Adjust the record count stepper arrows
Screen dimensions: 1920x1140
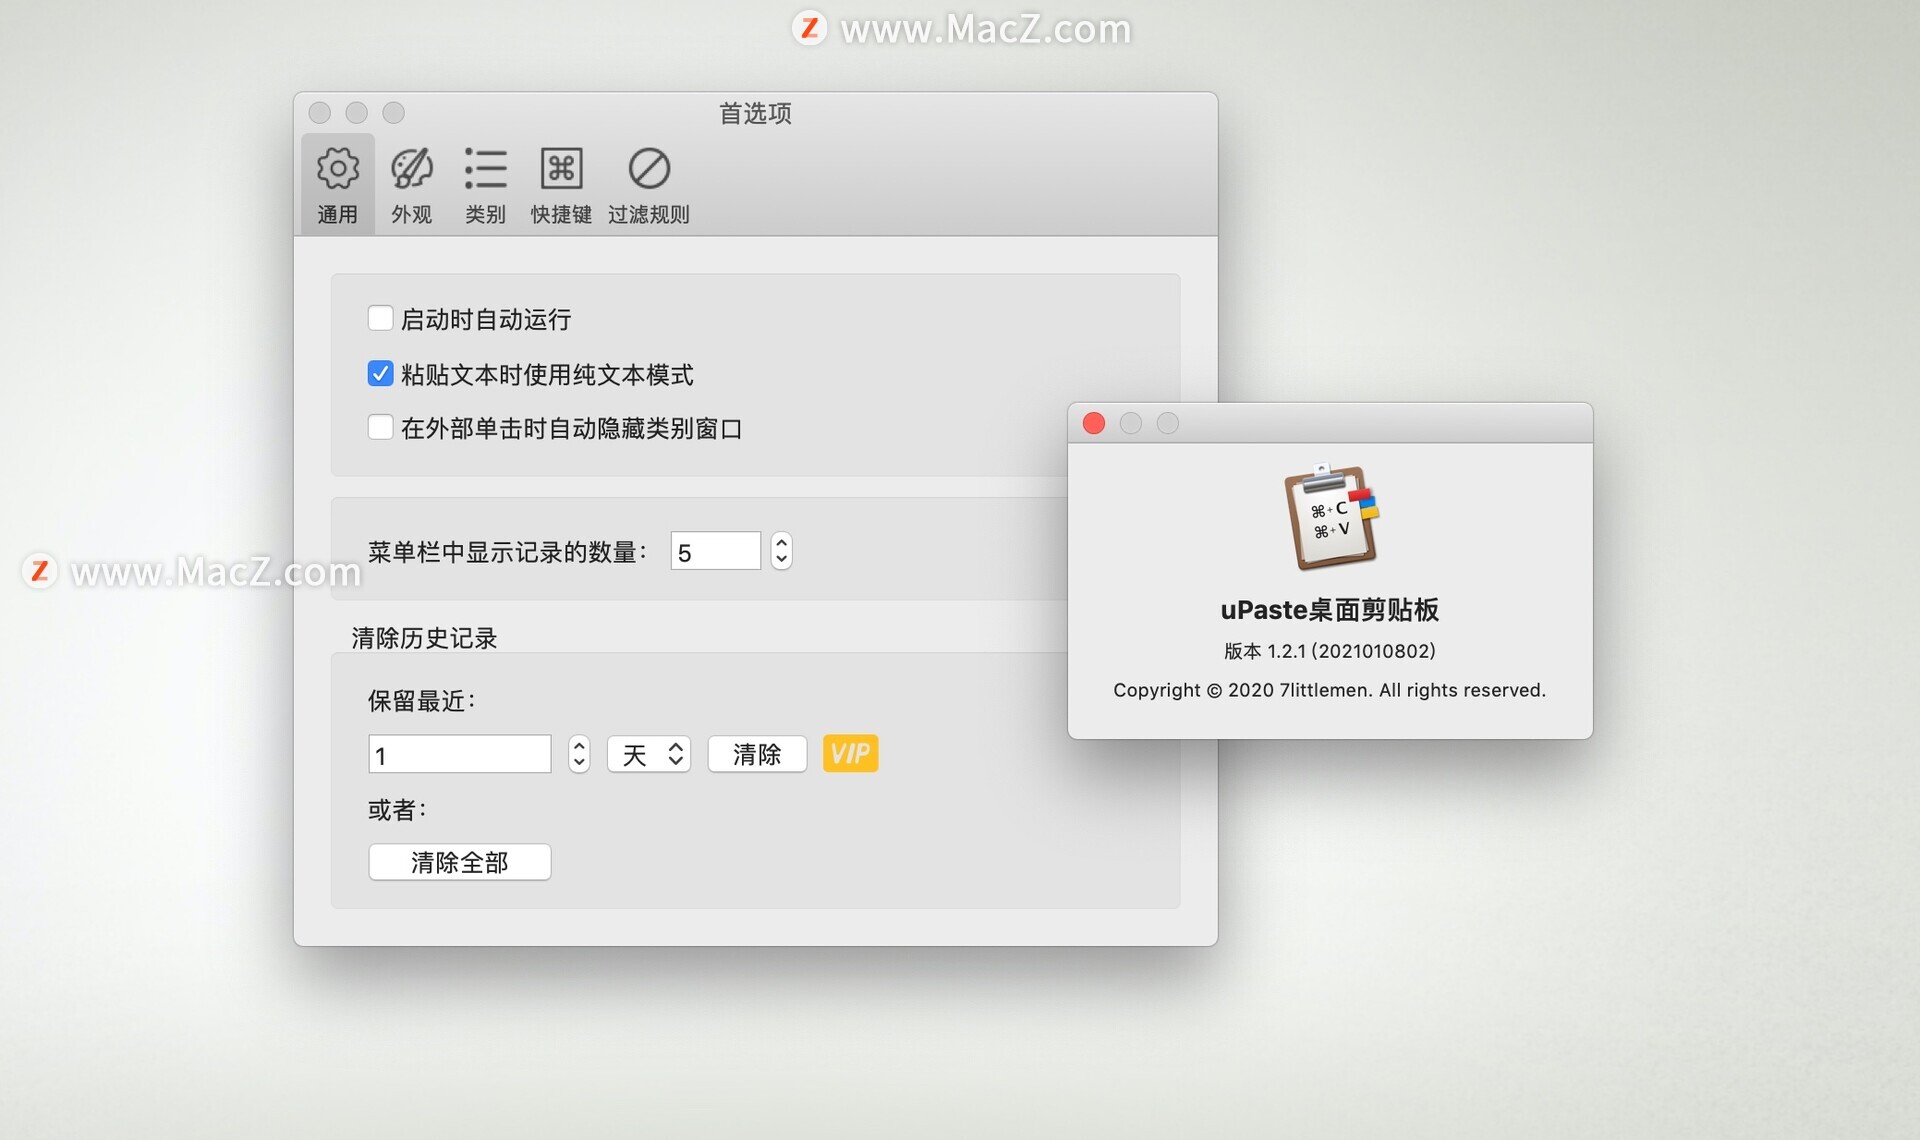coord(782,551)
